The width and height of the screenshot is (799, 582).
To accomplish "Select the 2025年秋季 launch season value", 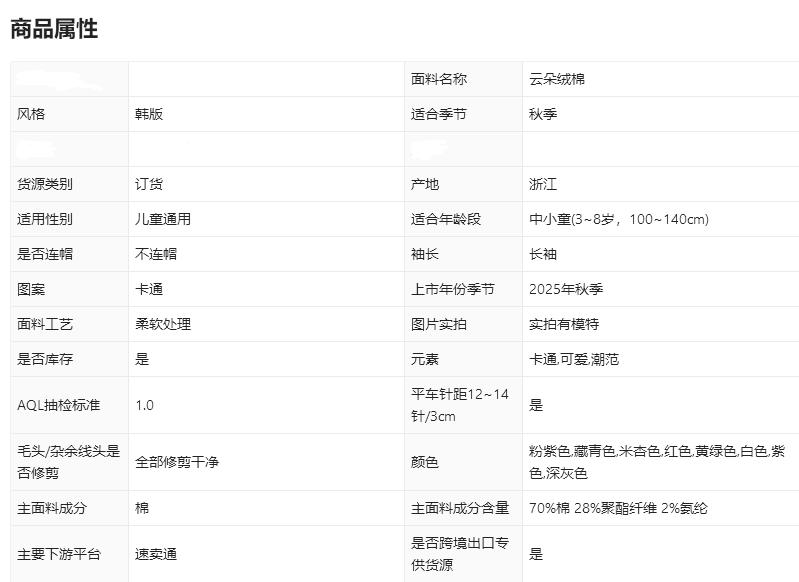I will (x=566, y=289).
